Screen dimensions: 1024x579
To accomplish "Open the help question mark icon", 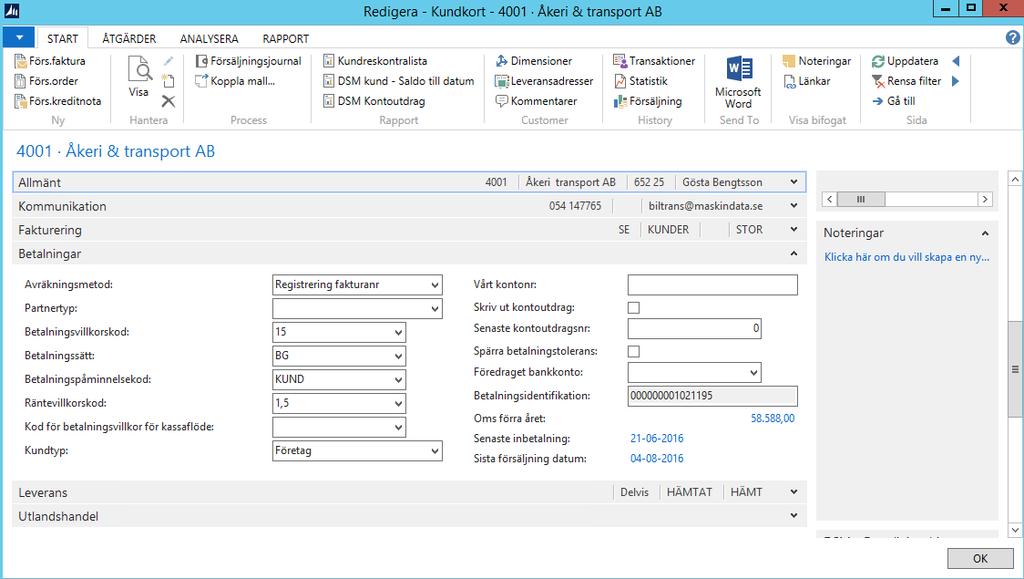I will click(1013, 37).
